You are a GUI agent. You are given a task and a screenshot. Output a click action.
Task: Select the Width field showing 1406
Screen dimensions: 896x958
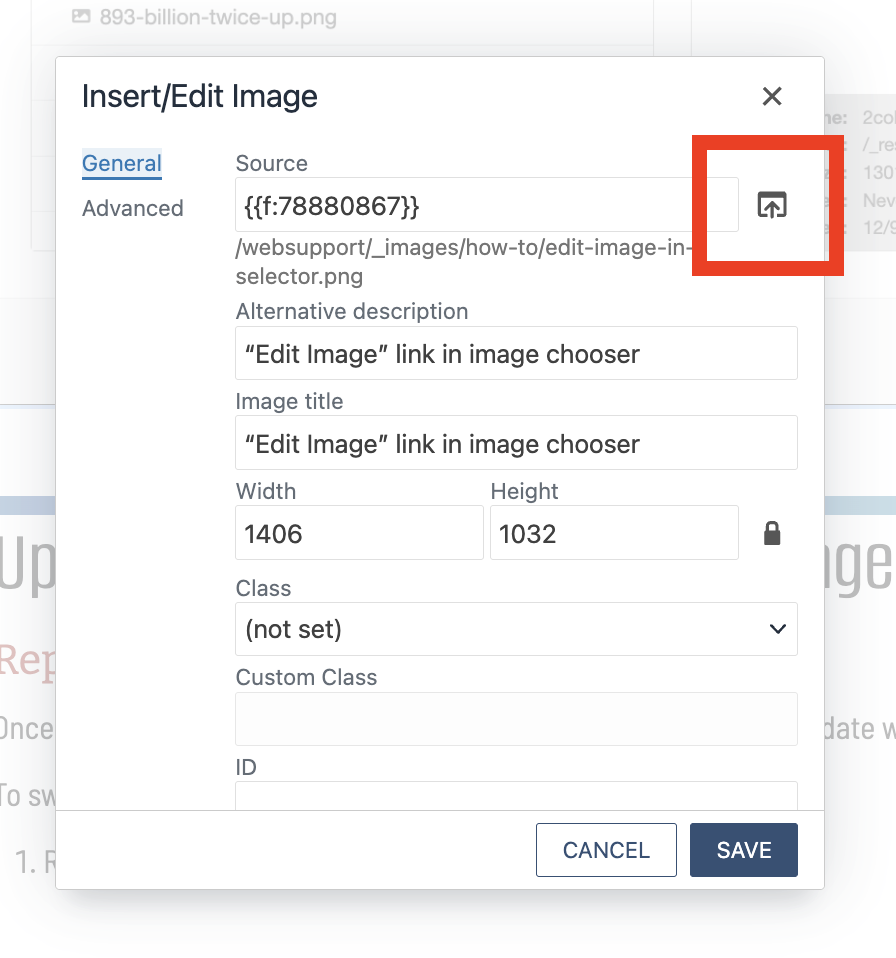(x=359, y=533)
